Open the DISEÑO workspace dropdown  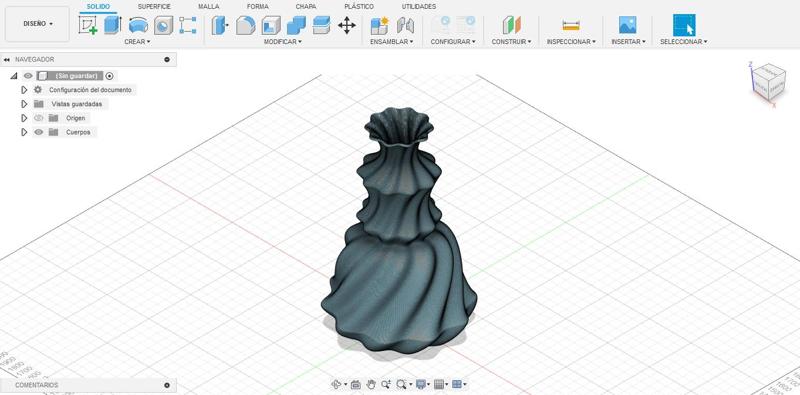pos(38,24)
